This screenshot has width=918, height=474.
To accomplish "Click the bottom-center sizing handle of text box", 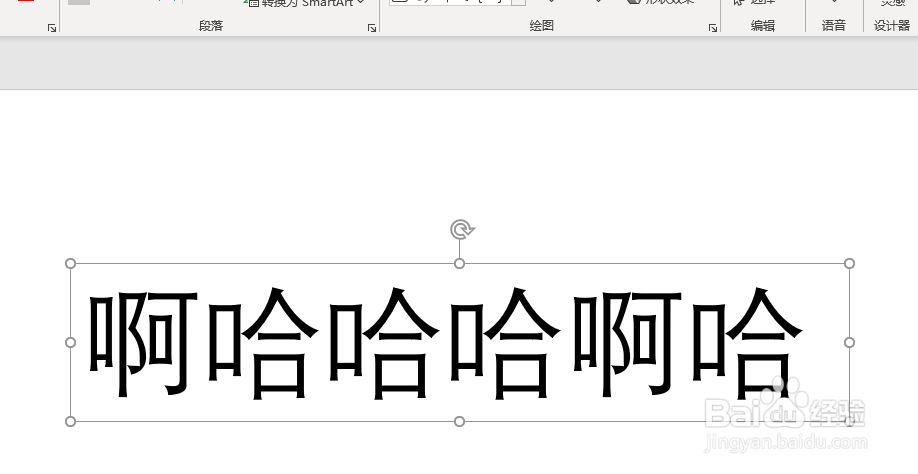I will click(460, 421).
